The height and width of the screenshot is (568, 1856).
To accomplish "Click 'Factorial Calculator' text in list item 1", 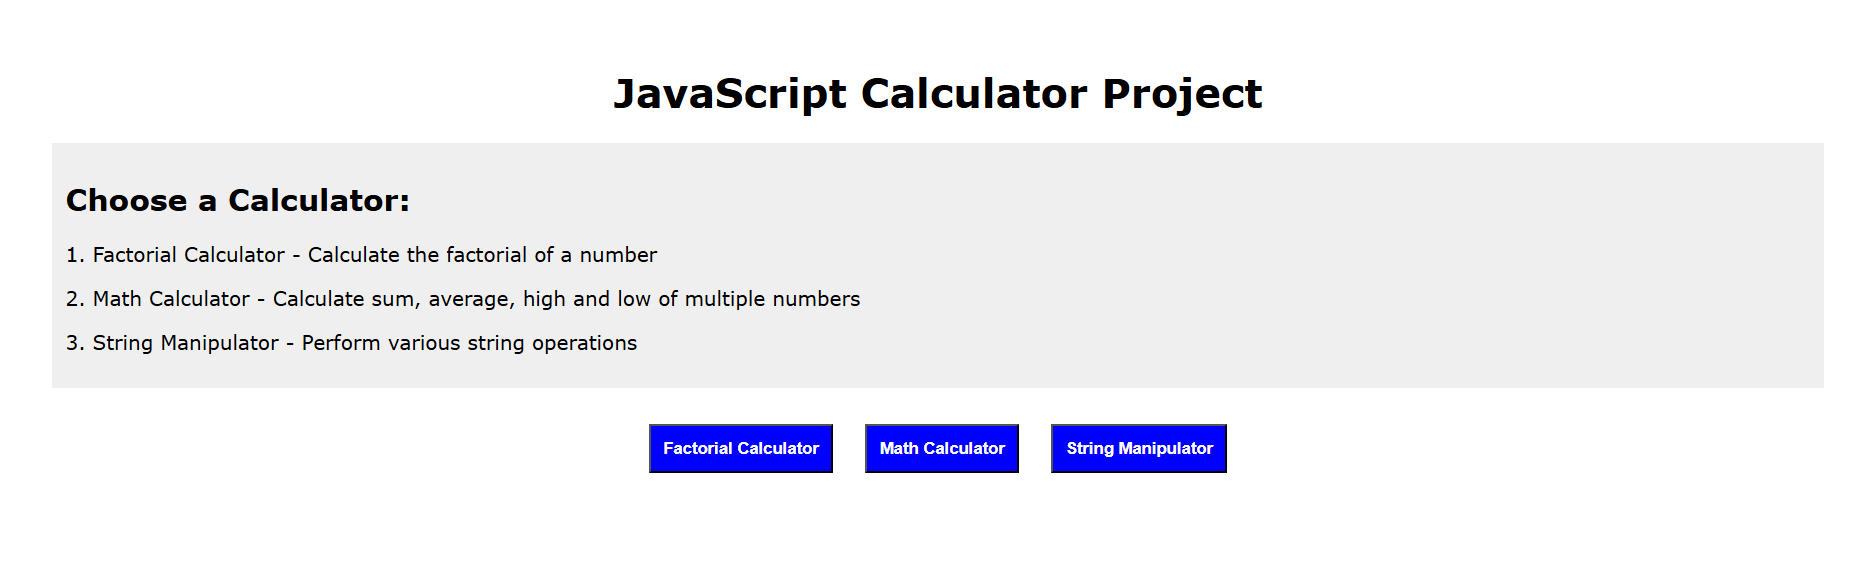I will (x=188, y=255).
